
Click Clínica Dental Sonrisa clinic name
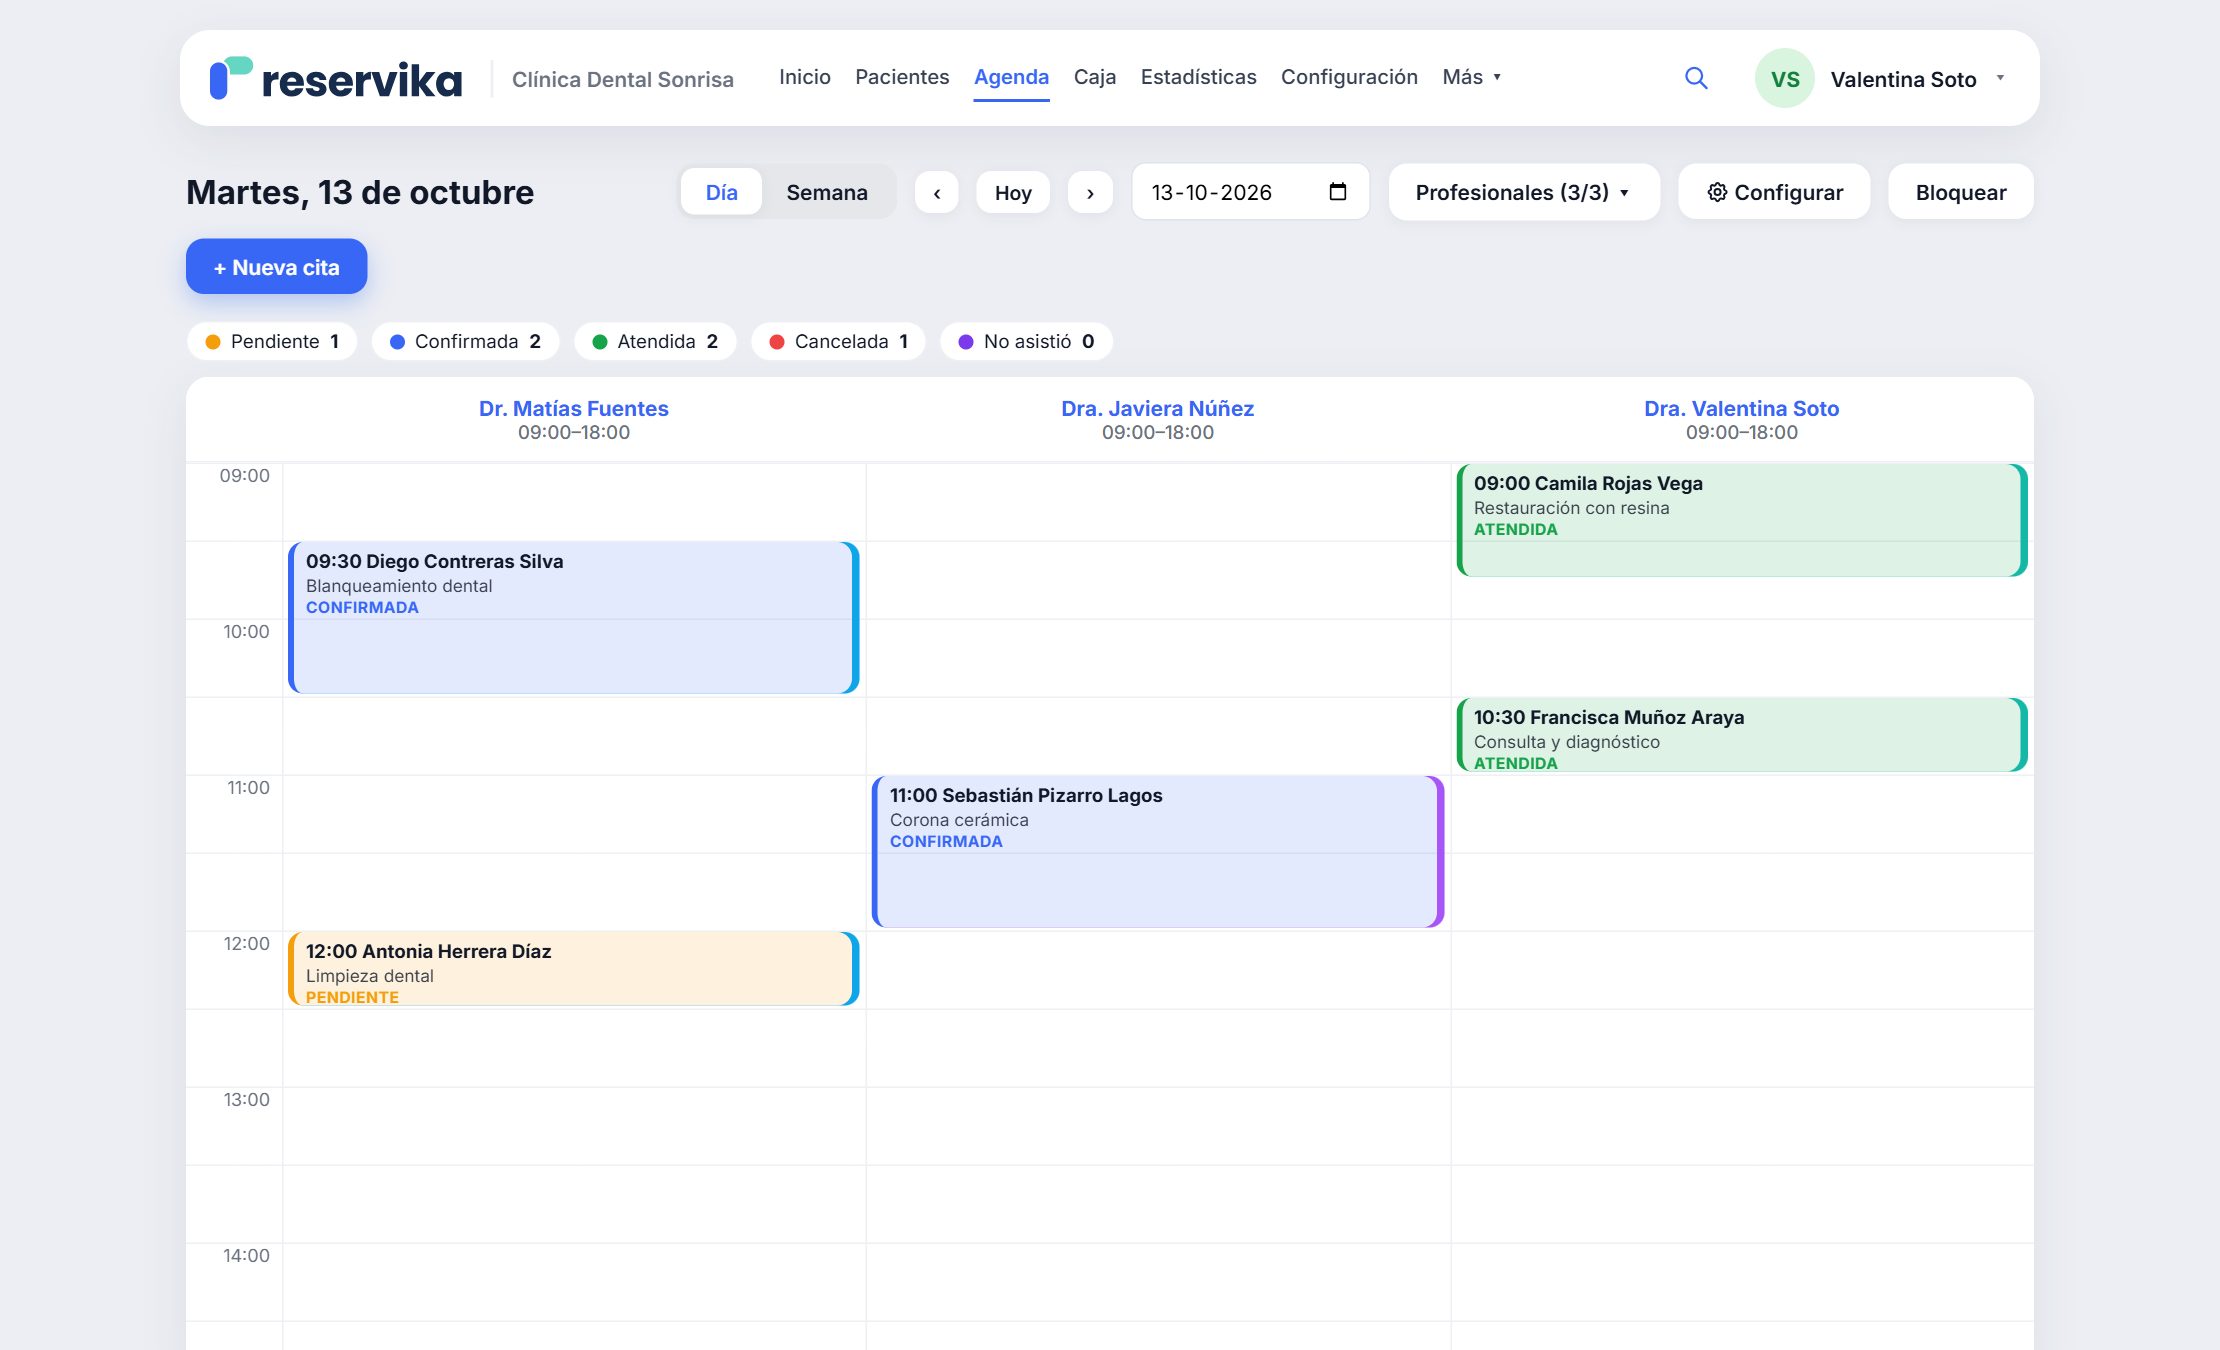click(x=622, y=79)
